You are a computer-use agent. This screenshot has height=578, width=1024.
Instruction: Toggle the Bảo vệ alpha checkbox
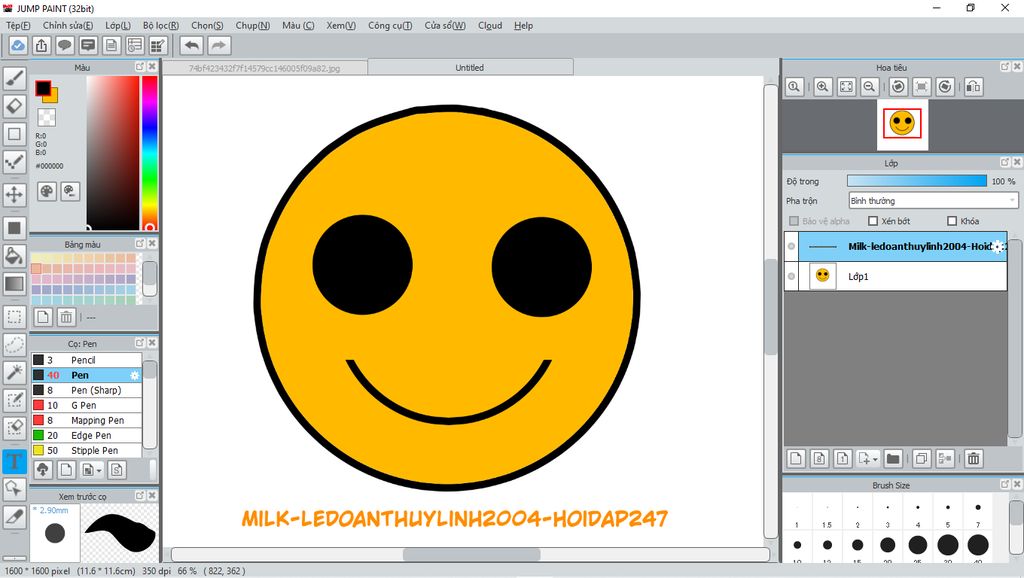[794, 221]
